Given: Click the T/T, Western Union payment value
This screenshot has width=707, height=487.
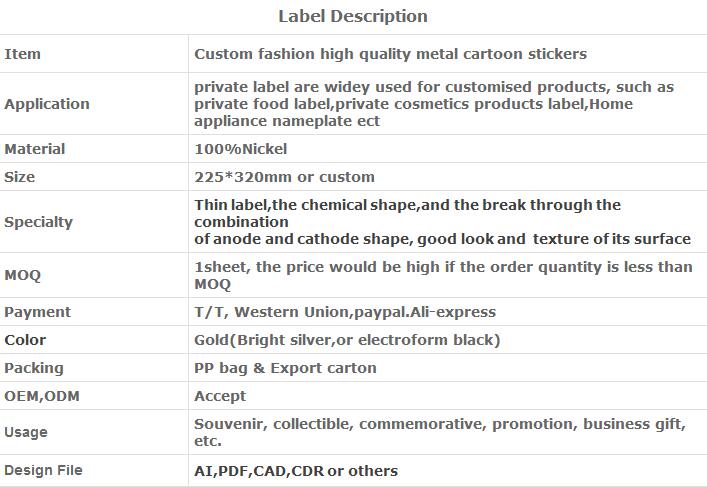Looking at the screenshot, I should [x=345, y=312].
